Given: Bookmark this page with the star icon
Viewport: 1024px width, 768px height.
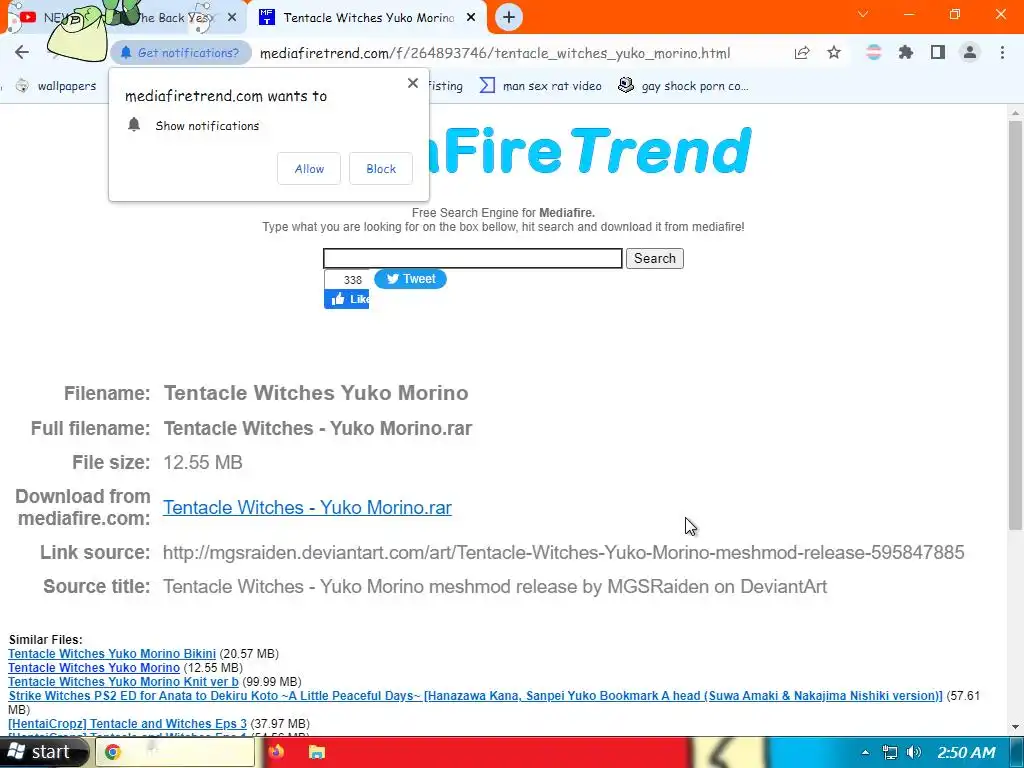Looking at the screenshot, I should (x=834, y=53).
